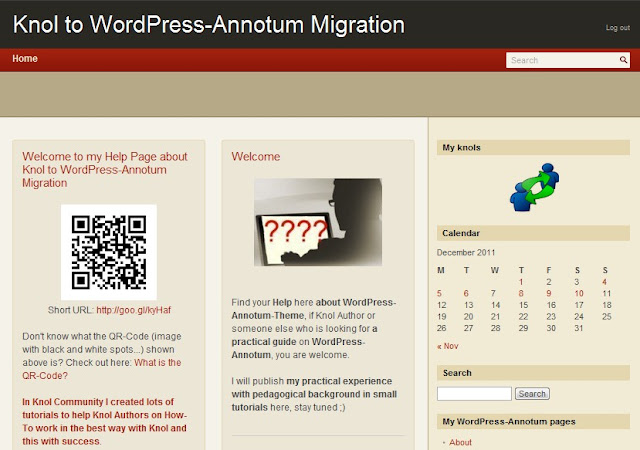Open calendar date 9
Viewport: 640px width, 450px height.
coord(549,293)
